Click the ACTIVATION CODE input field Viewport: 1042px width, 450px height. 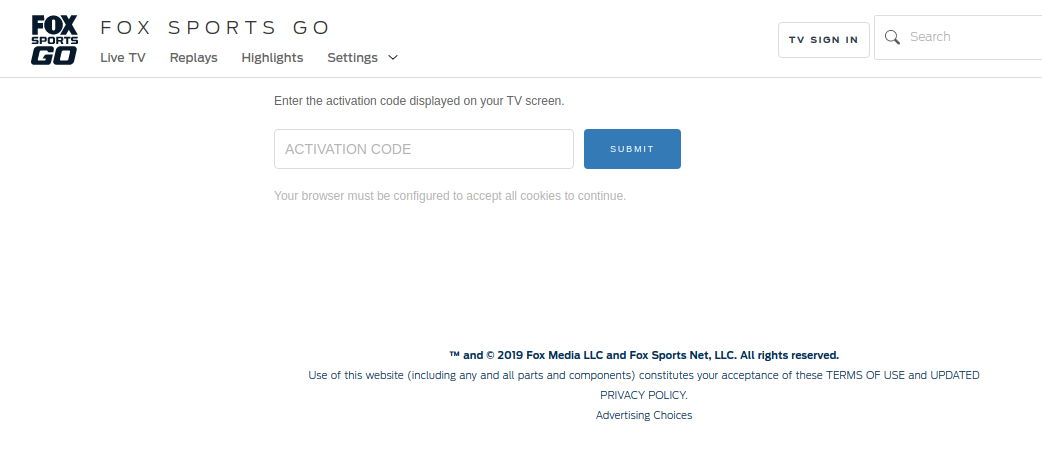coord(424,149)
